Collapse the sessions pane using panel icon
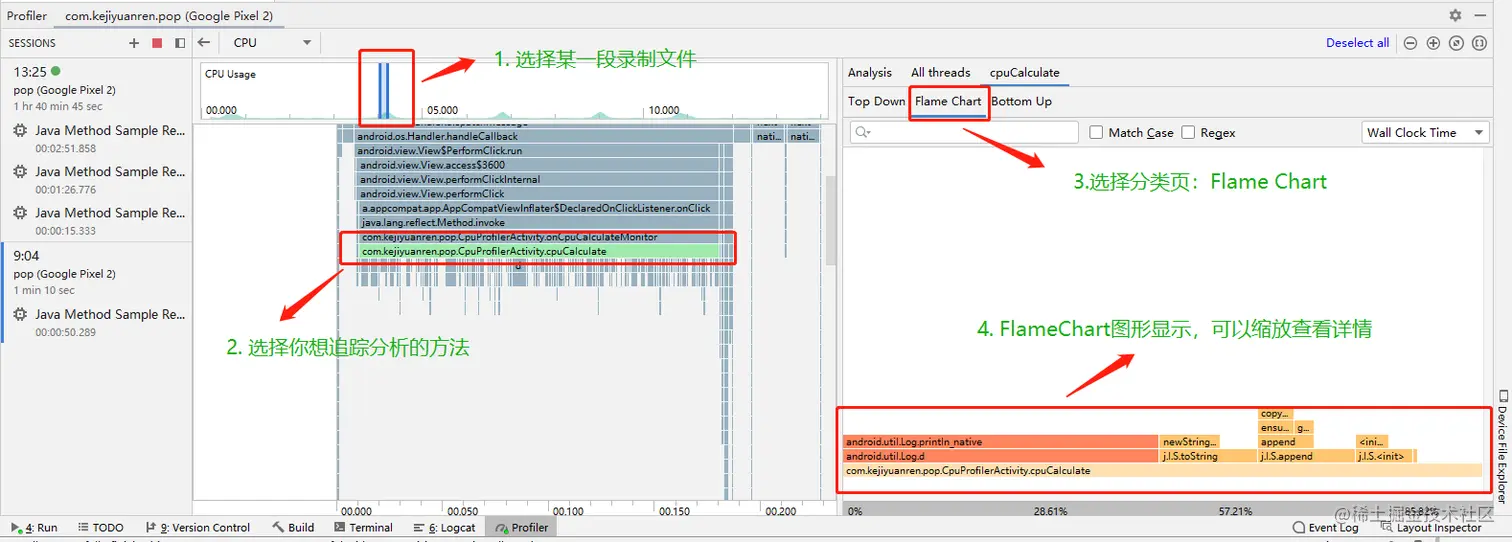The image size is (1512, 542). point(180,43)
